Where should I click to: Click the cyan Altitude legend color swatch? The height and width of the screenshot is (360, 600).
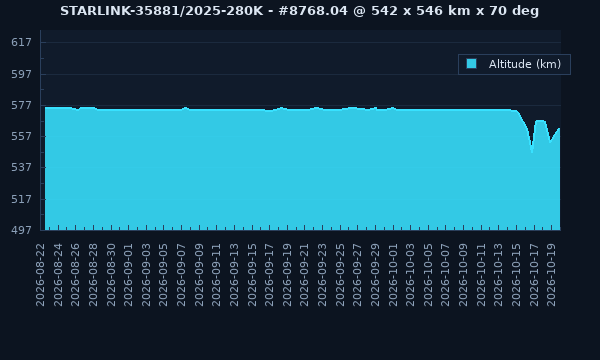[471, 64]
